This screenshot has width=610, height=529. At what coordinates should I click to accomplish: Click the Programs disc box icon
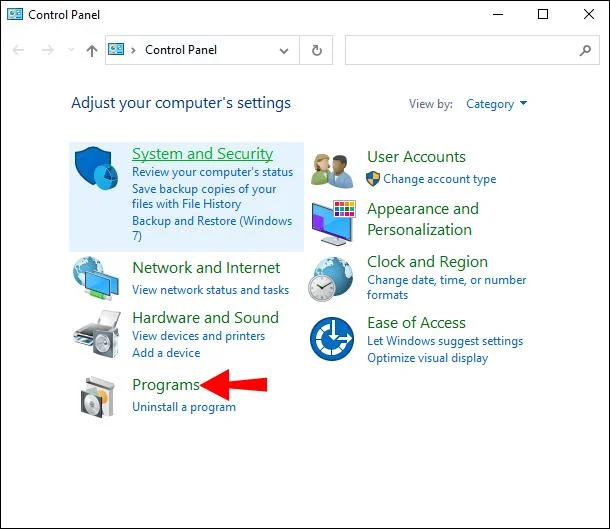tap(98, 397)
